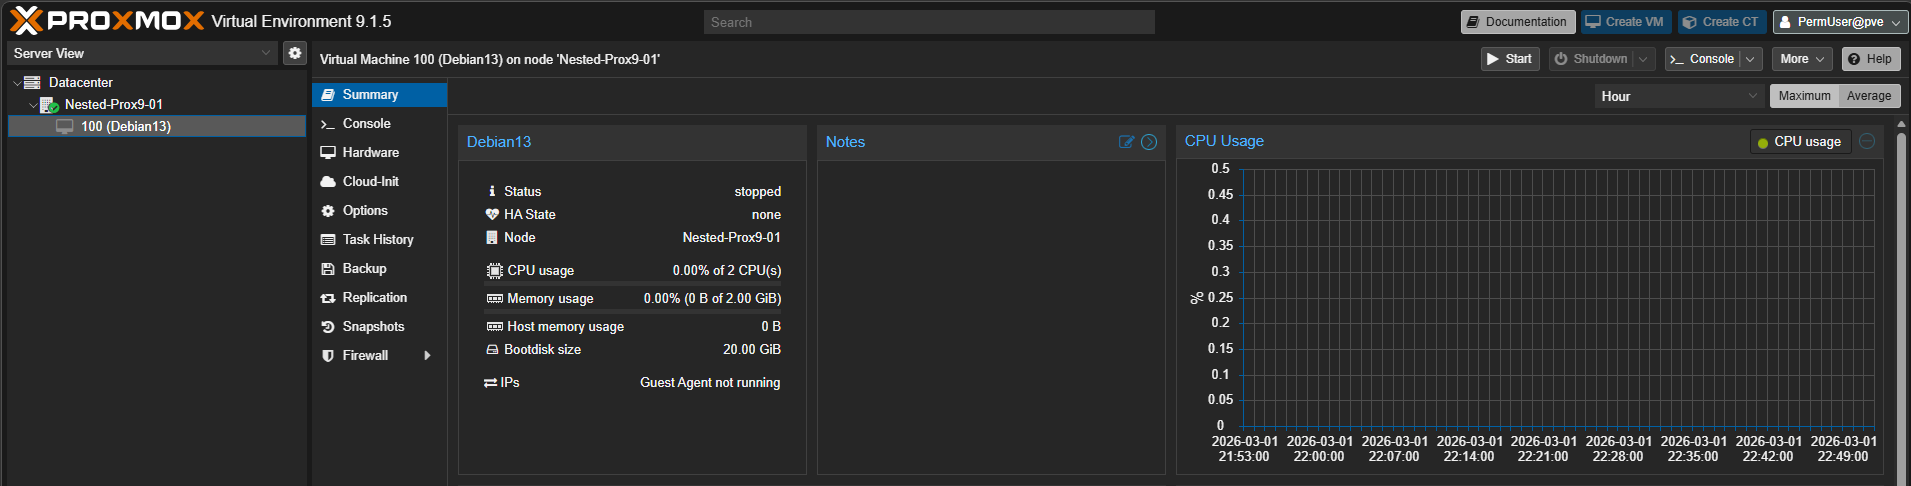Open the More actions menu

(1802, 59)
